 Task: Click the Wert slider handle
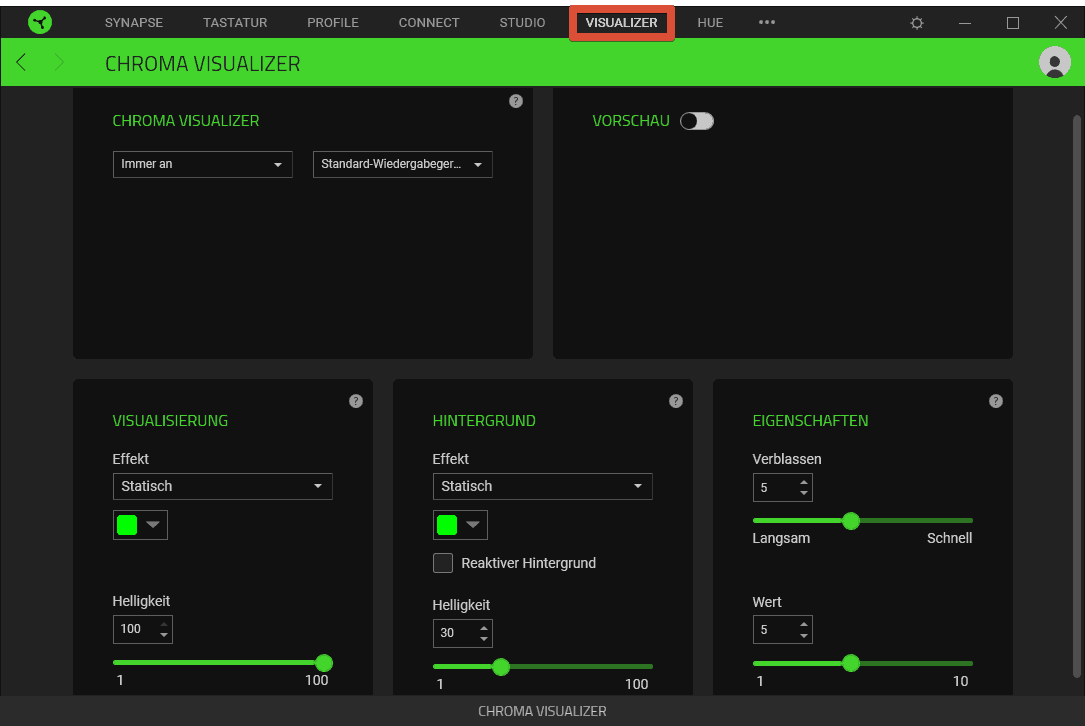(851, 663)
